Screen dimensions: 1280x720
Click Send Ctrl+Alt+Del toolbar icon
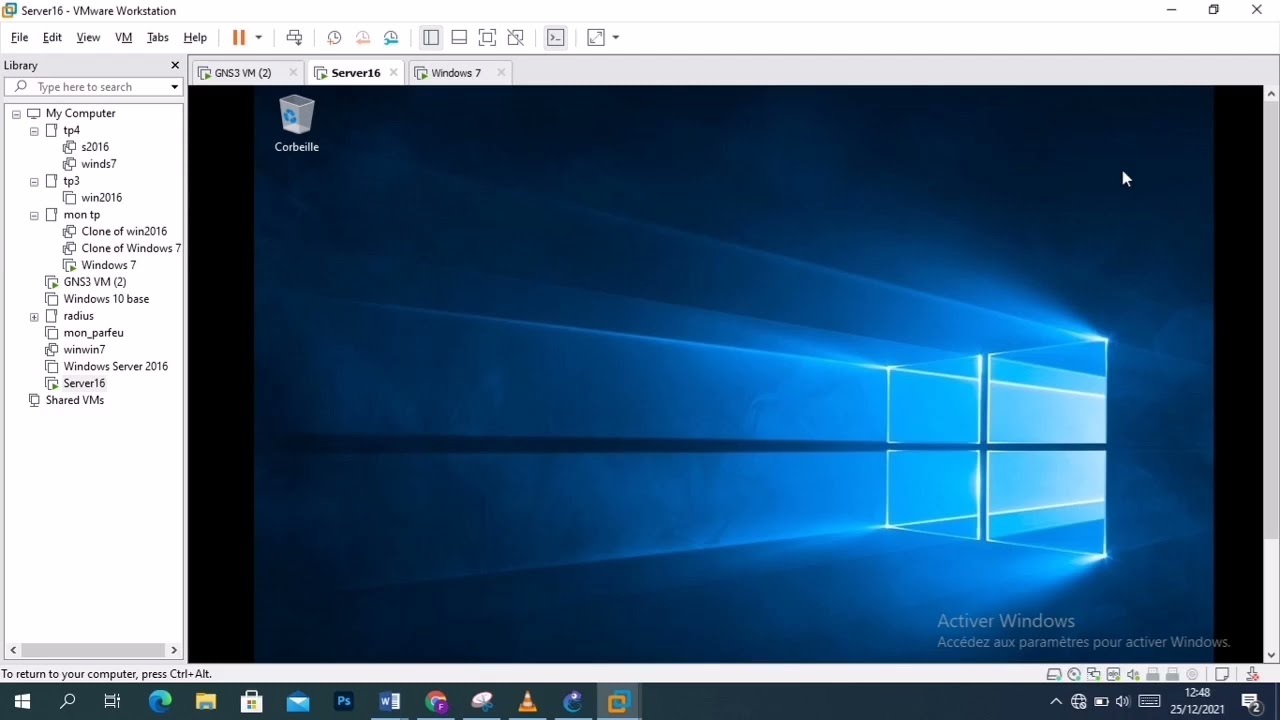click(294, 37)
